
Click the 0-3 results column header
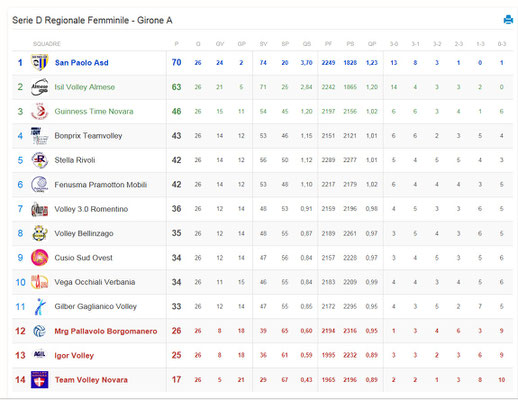(x=502, y=44)
